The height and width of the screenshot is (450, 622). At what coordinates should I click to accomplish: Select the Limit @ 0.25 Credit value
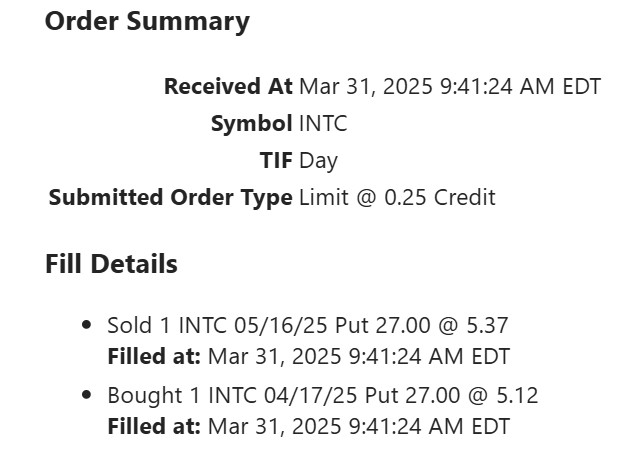[397, 197]
